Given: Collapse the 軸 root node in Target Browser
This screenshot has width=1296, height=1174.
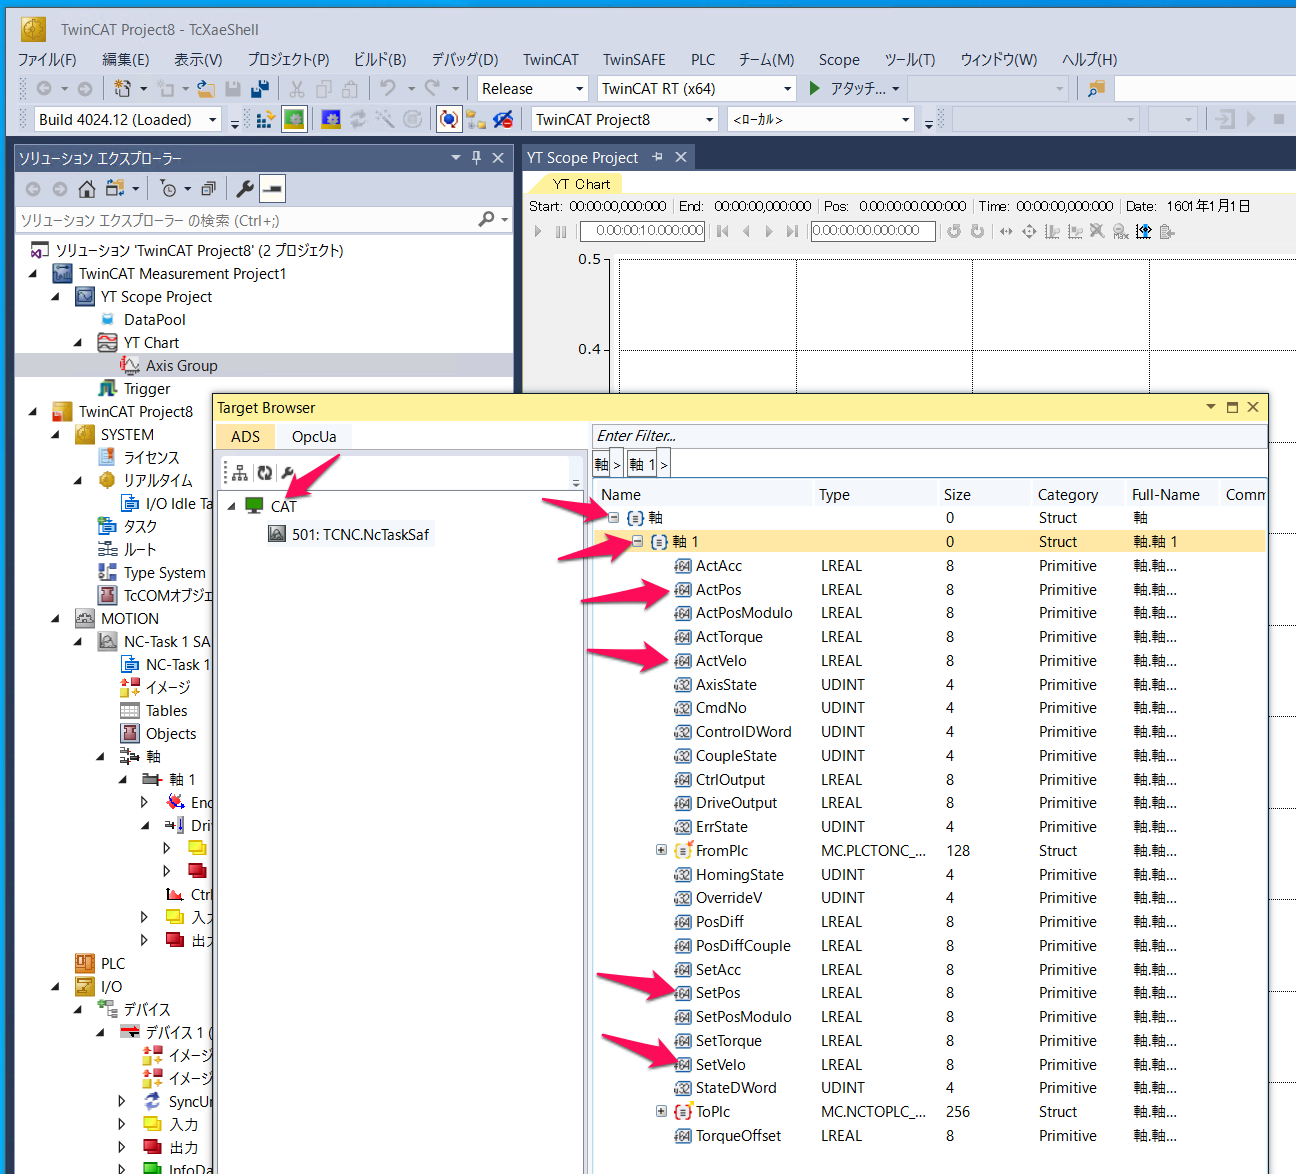Looking at the screenshot, I should [x=613, y=517].
